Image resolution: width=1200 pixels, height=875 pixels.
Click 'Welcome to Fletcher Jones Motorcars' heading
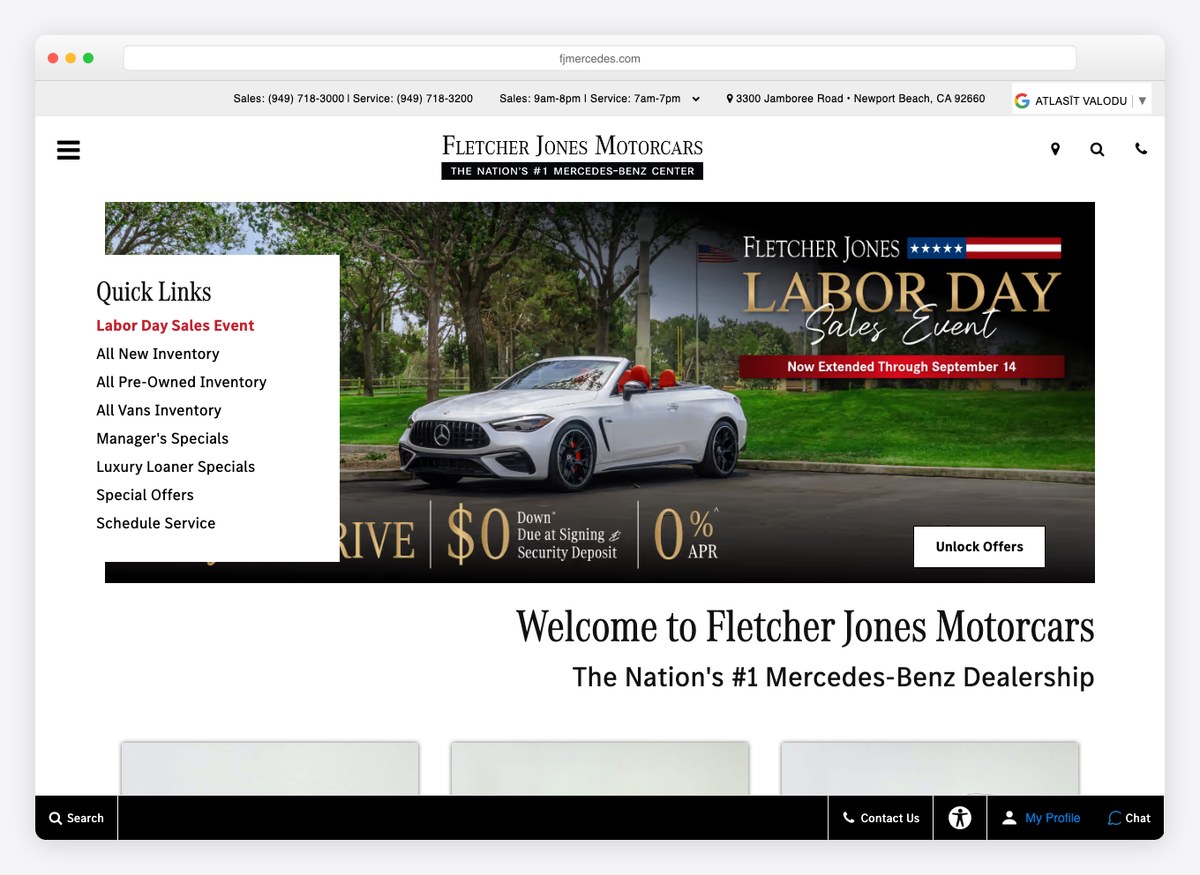[x=805, y=627]
